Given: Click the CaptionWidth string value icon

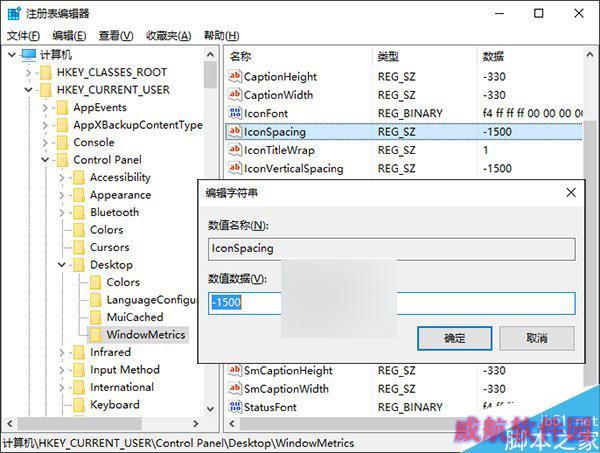Looking at the screenshot, I should click(x=235, y=95).
